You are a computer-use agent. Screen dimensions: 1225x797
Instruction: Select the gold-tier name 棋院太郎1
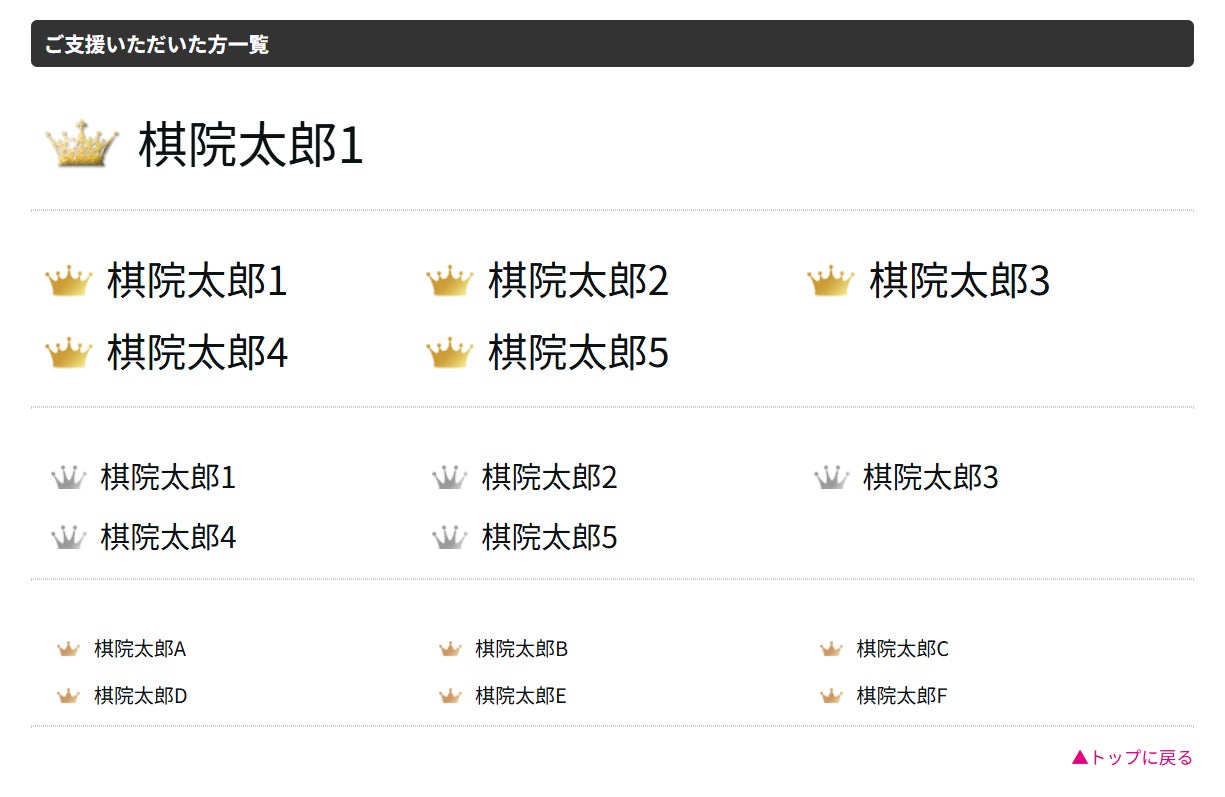(x=197, y=282)
